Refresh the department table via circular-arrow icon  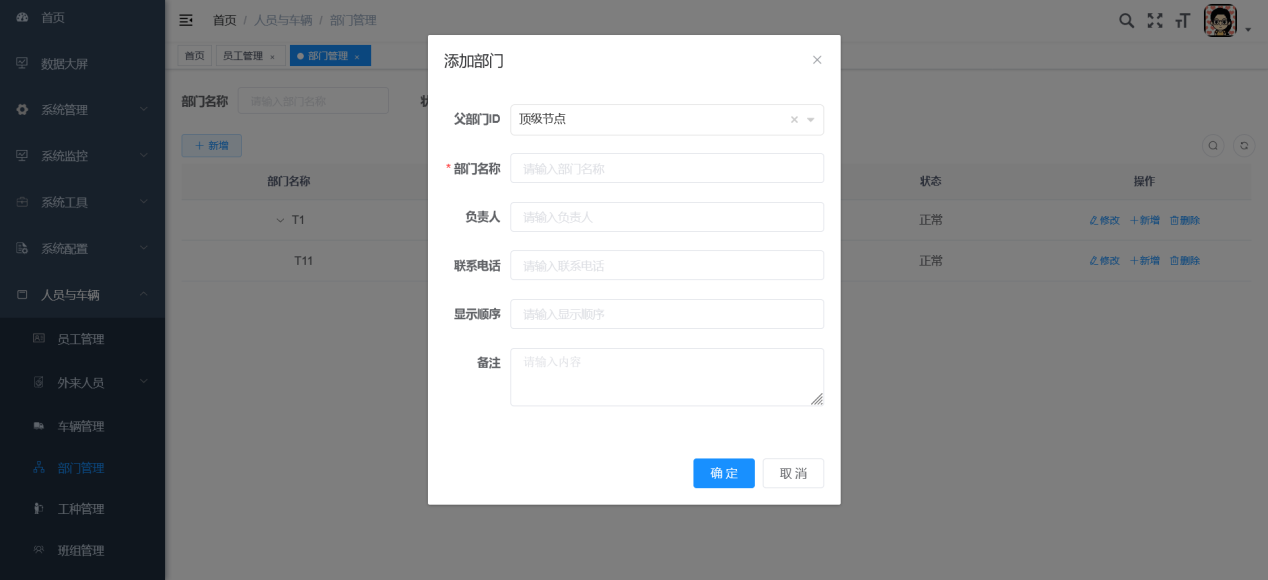point(1243,145)
